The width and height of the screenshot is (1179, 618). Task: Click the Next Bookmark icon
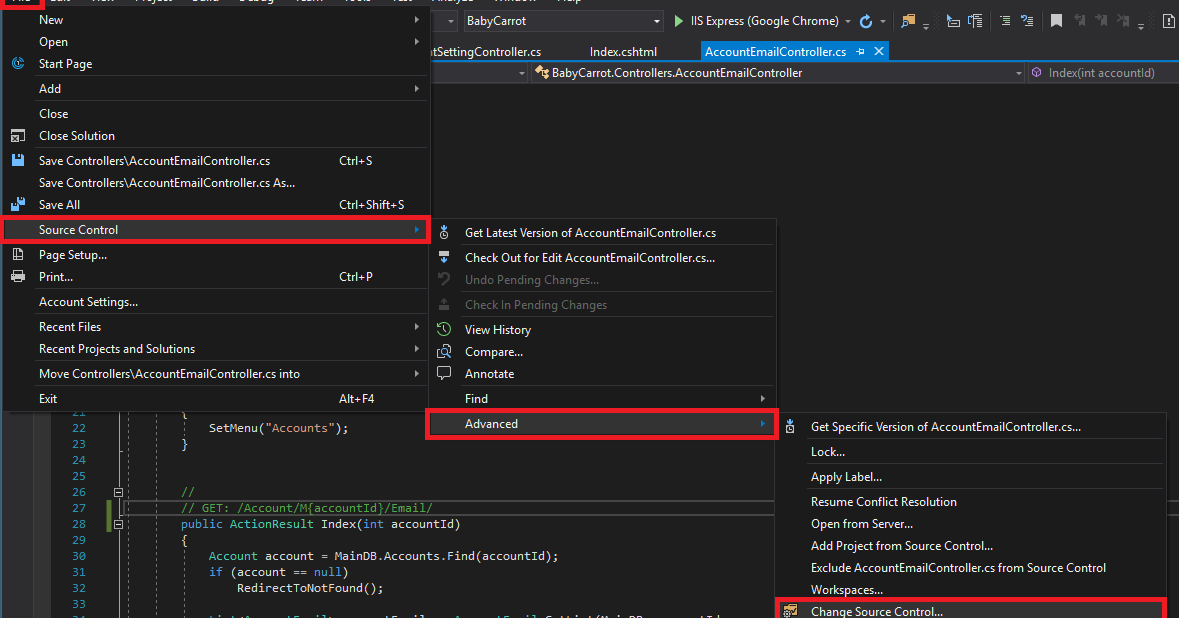click(x=1101, y=21)
